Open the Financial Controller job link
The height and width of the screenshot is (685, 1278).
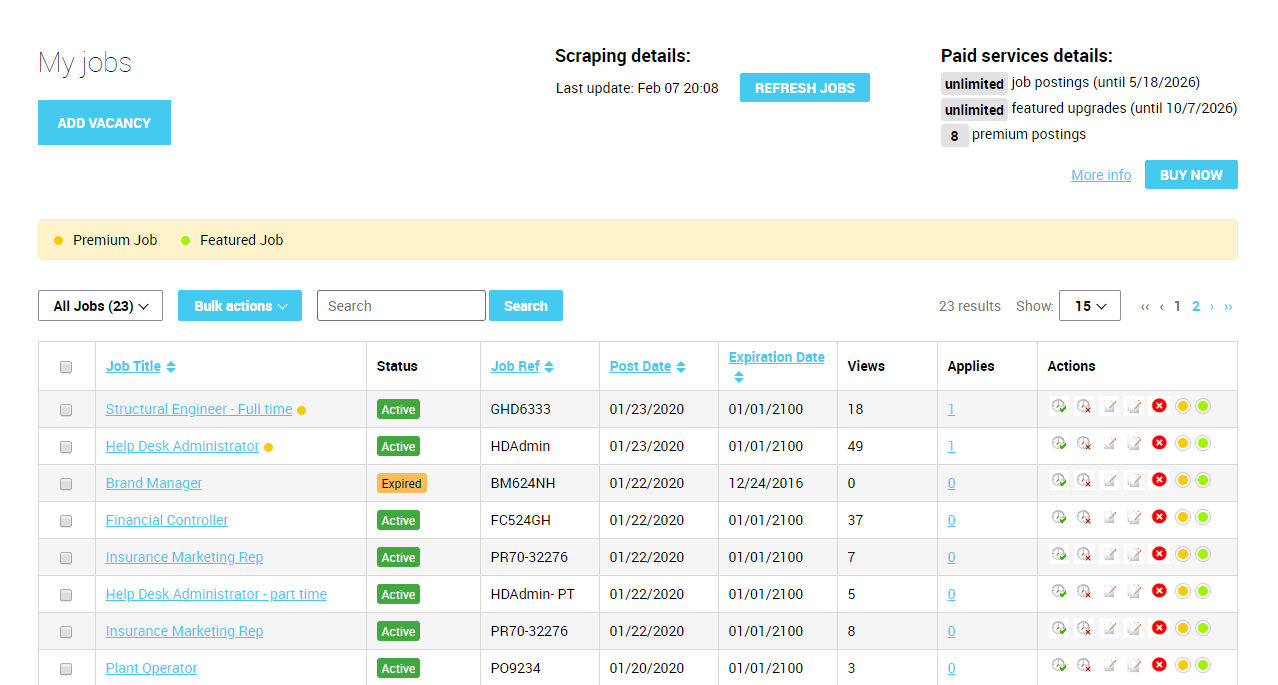click(x=167, y=520)
